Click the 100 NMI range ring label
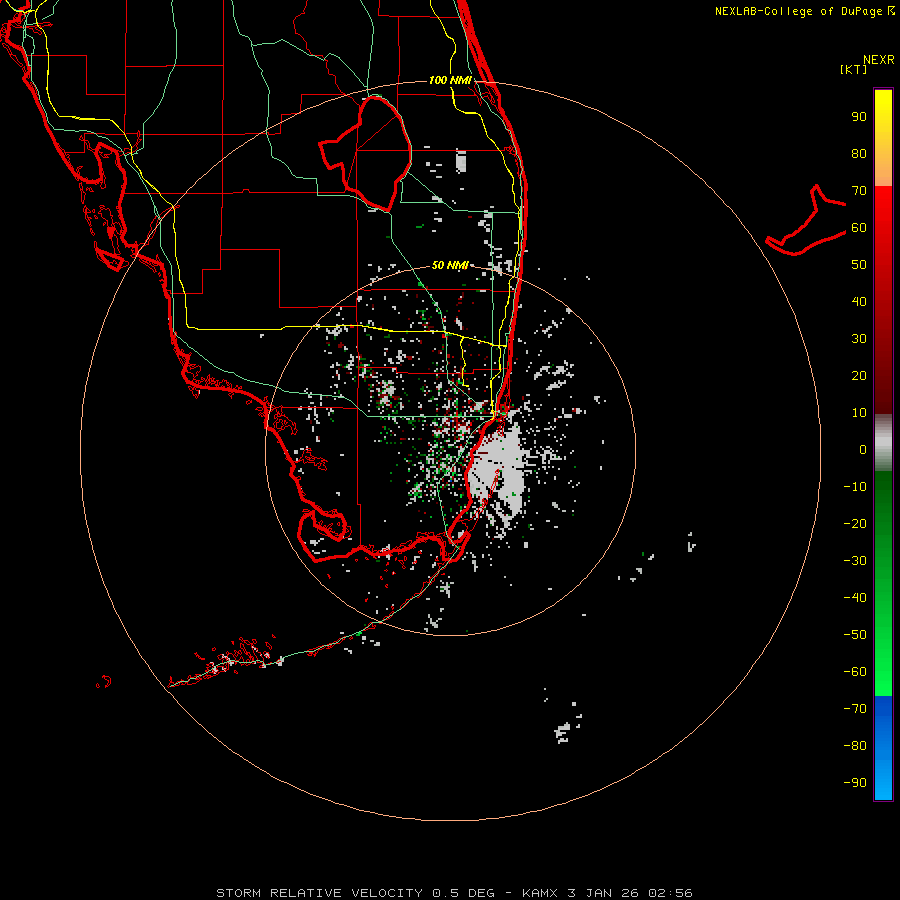Screen dimensions: 900x900 pyautogui.click(x=450, y=80)
